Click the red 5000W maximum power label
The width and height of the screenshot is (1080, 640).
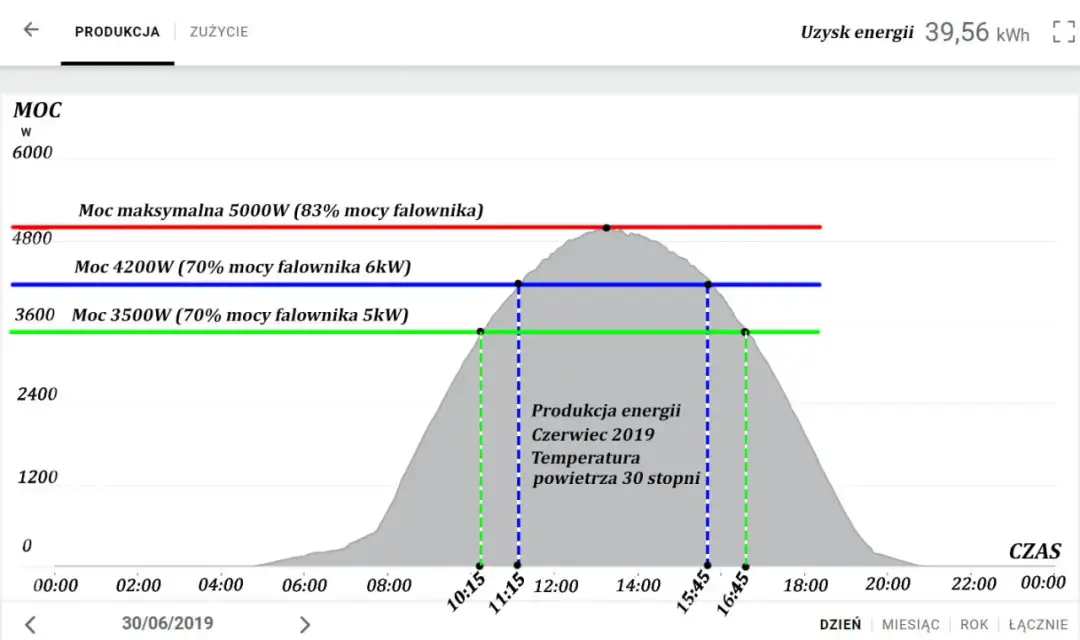click(281, 211)
